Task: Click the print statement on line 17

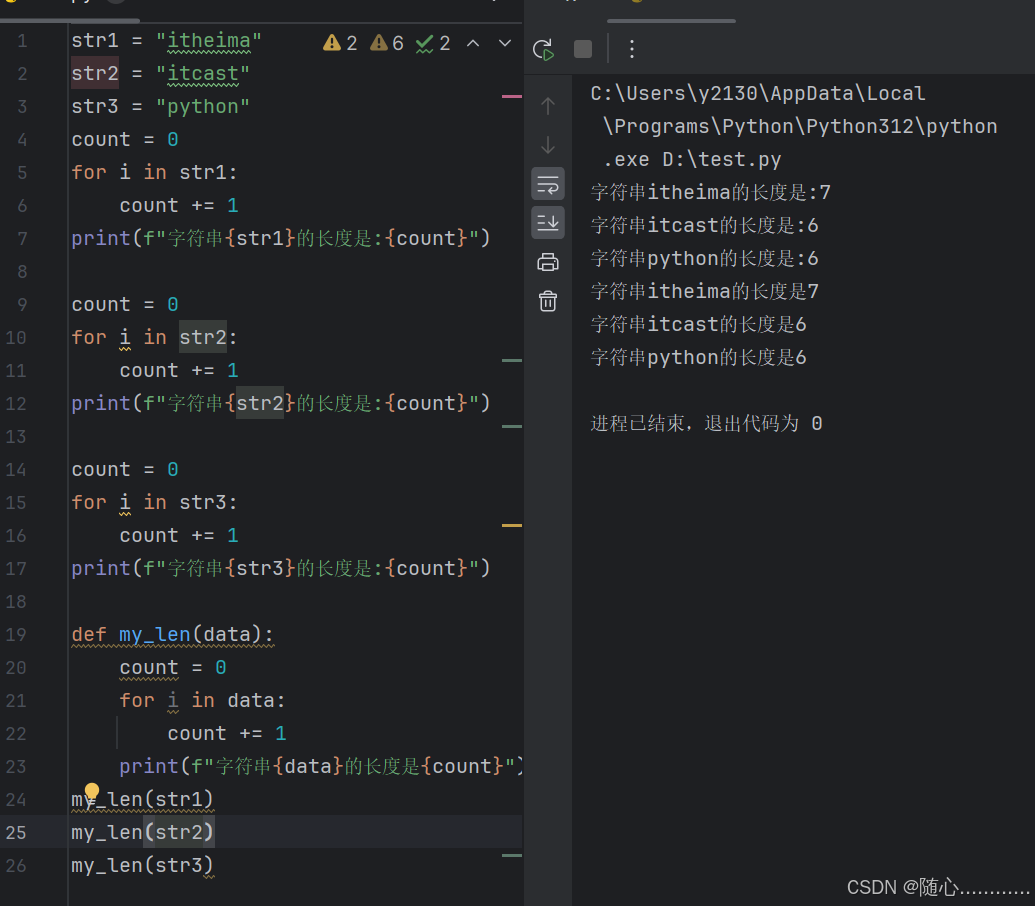Action: coord(281,569)
